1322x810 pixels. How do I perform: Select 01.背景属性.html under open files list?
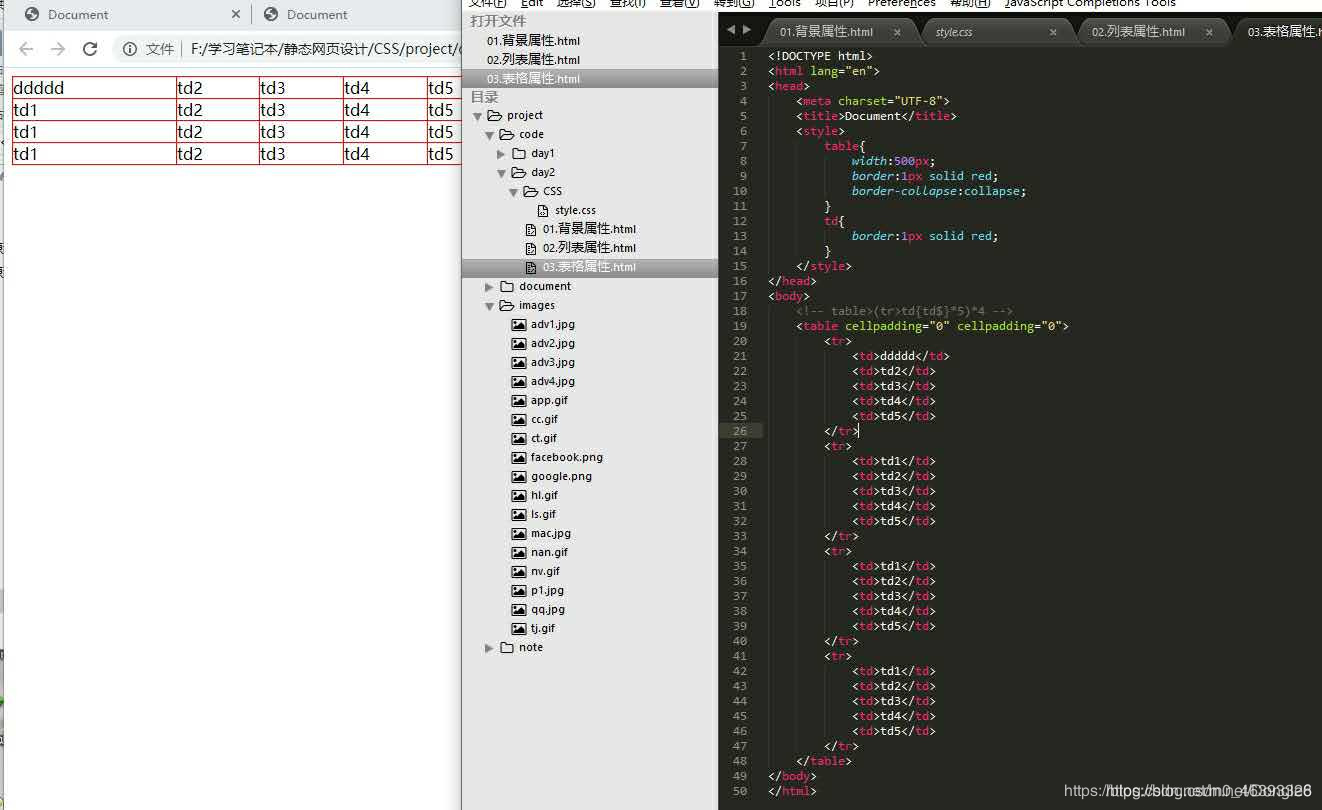pos(533,41)
